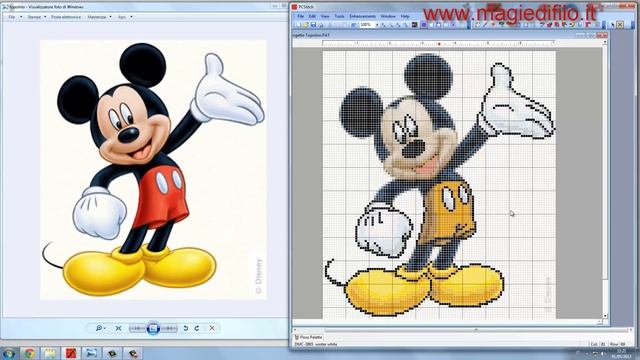Click the blue square view icon in toolbar
640x360 pixels.
pyautogui.click(x=423, y=25)
